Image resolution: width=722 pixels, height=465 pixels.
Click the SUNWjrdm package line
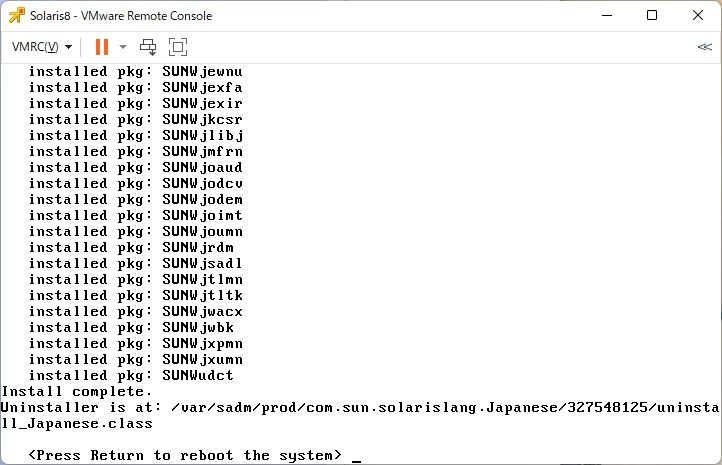coord(131,247)
